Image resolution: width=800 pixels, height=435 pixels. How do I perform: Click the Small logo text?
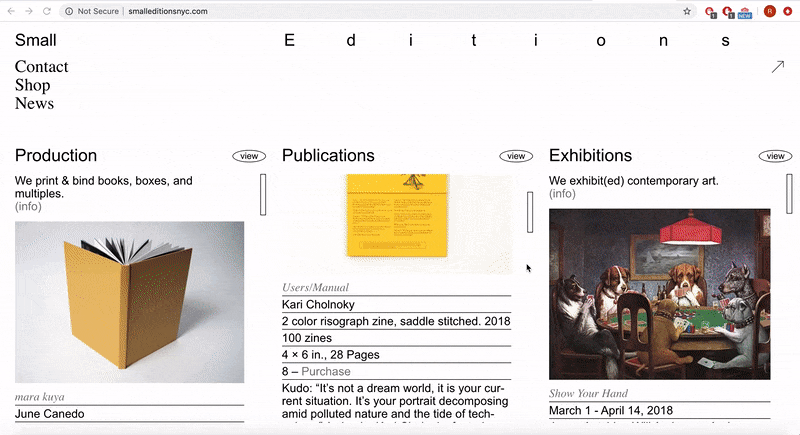pos(36,40)
